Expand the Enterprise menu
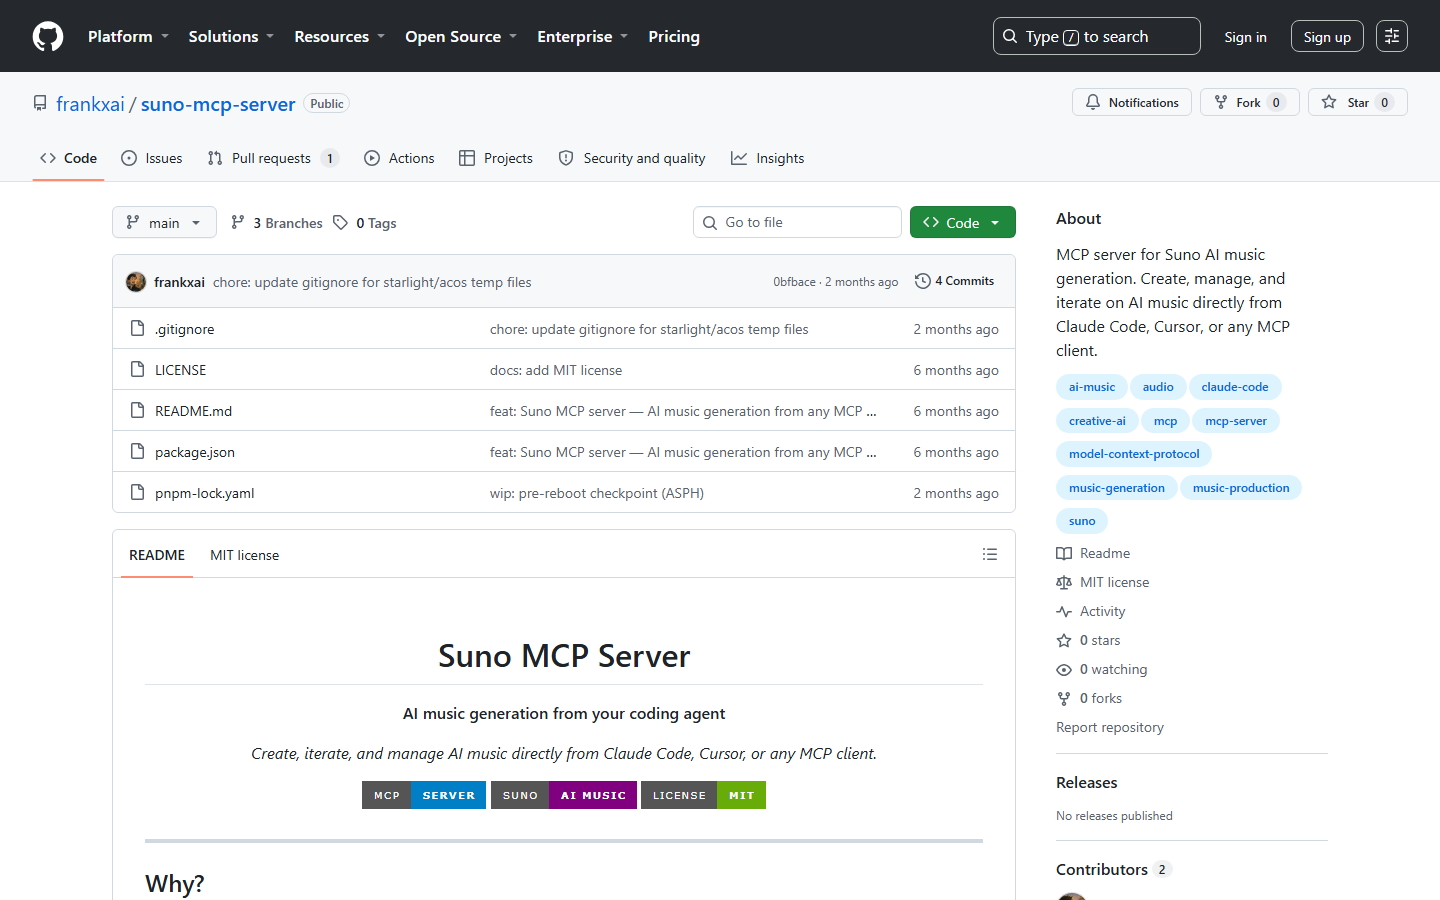Screen dimensions: 1440x900 (x=582, y=36)
